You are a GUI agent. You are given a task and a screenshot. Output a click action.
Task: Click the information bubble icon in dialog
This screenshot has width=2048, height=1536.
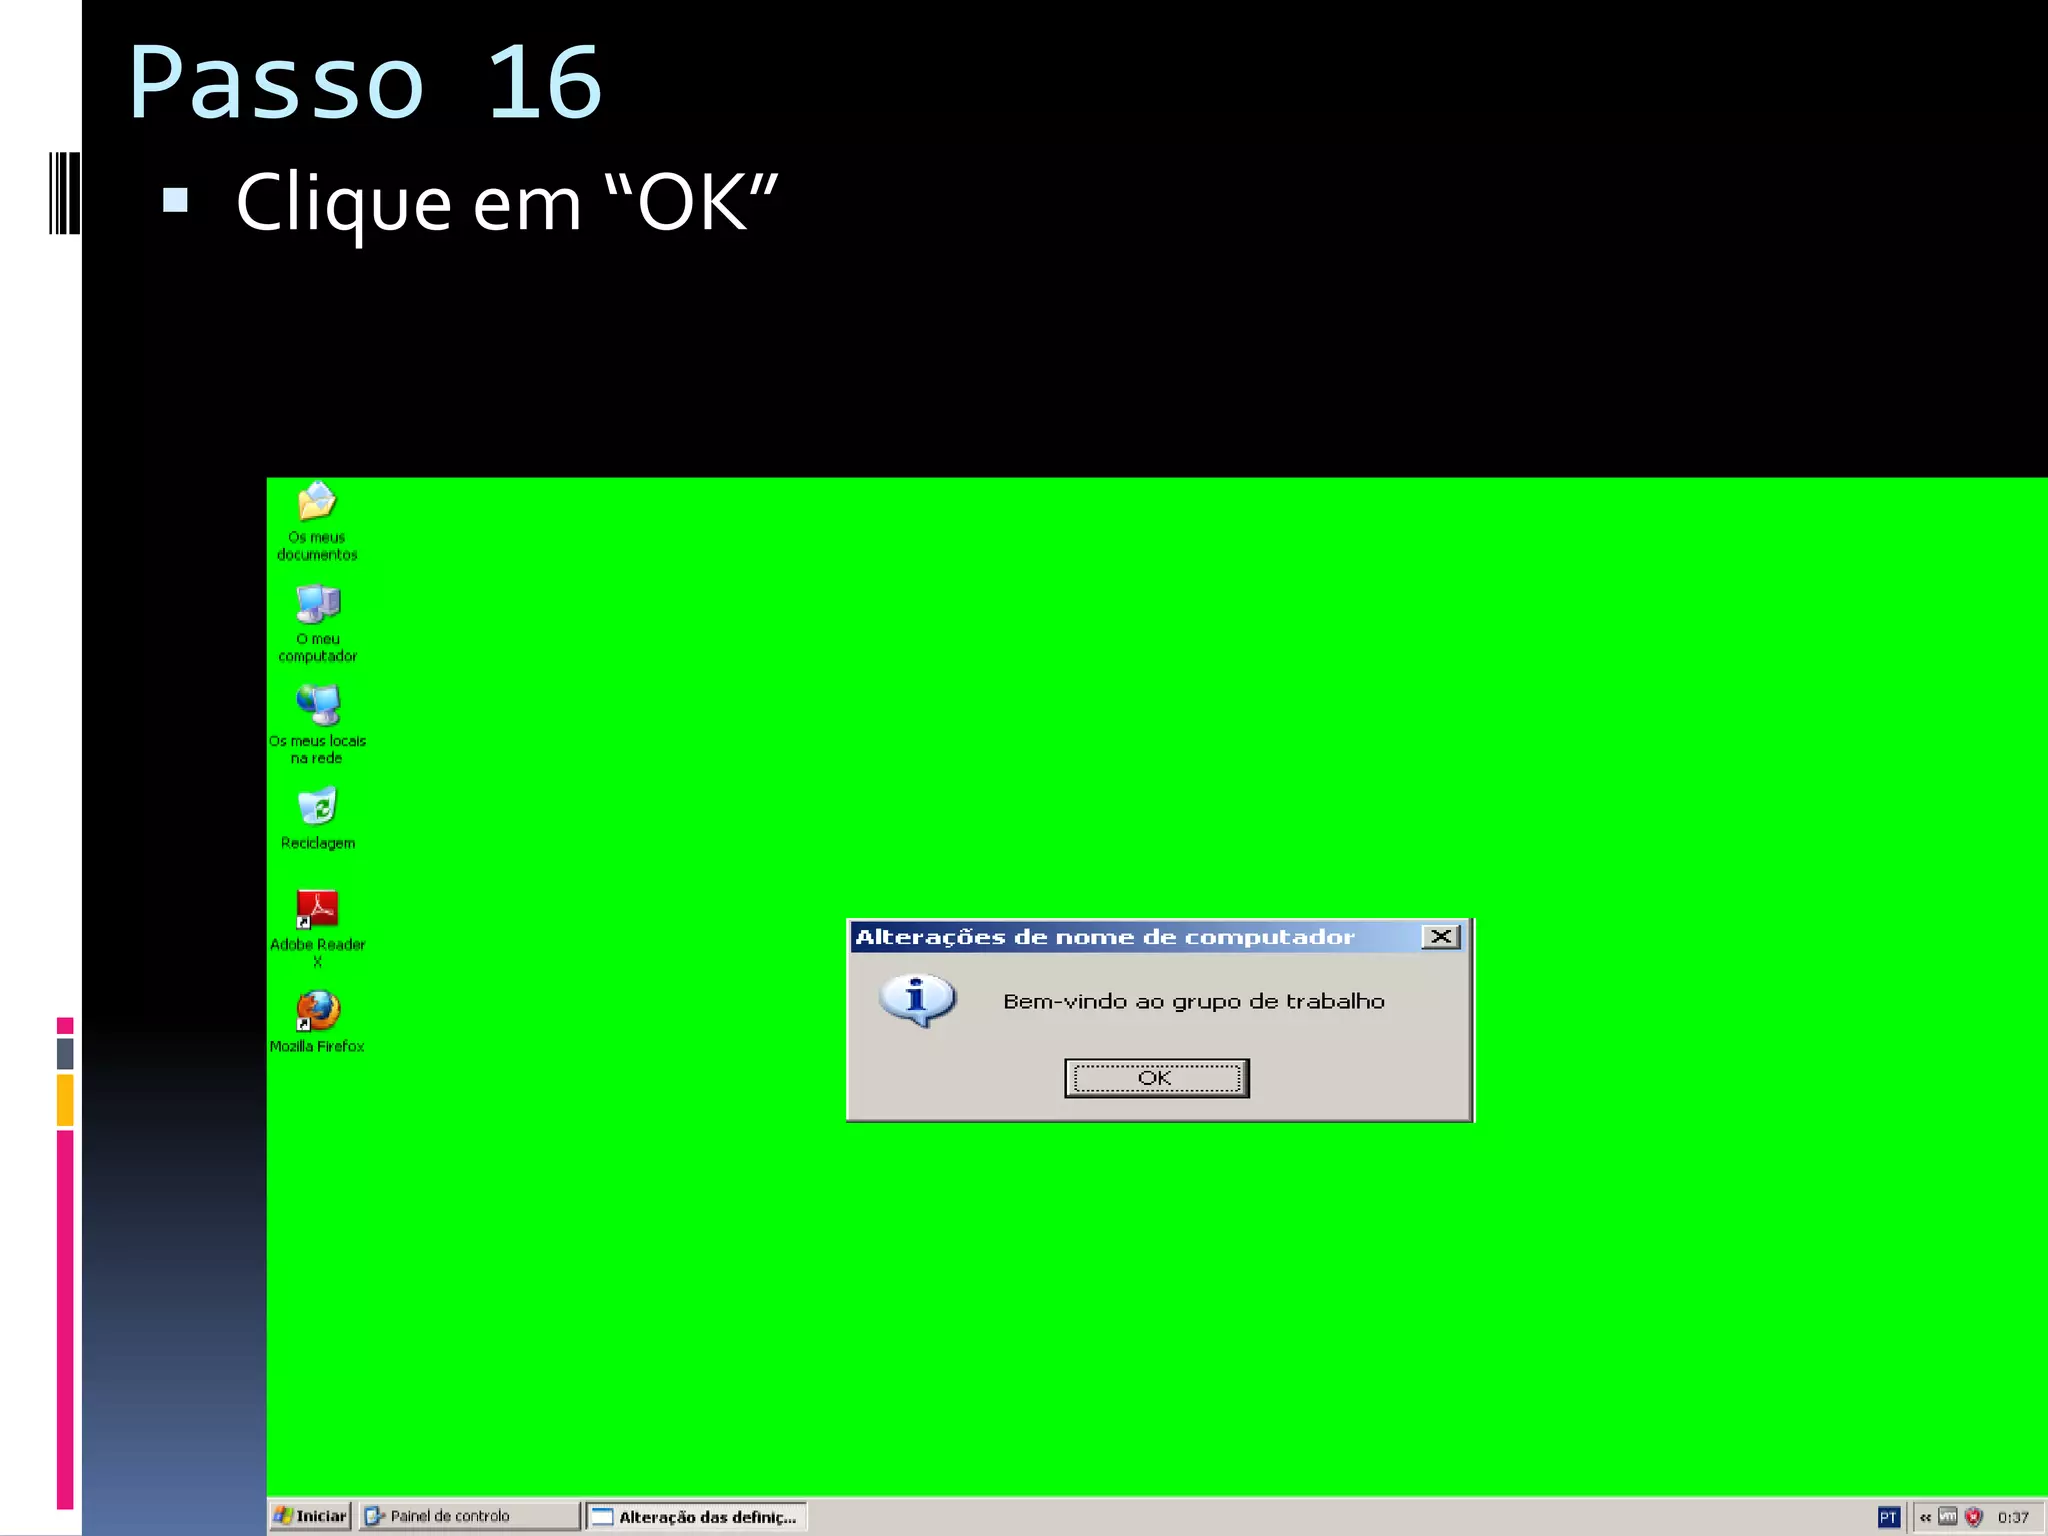[x=917, y=1000]
